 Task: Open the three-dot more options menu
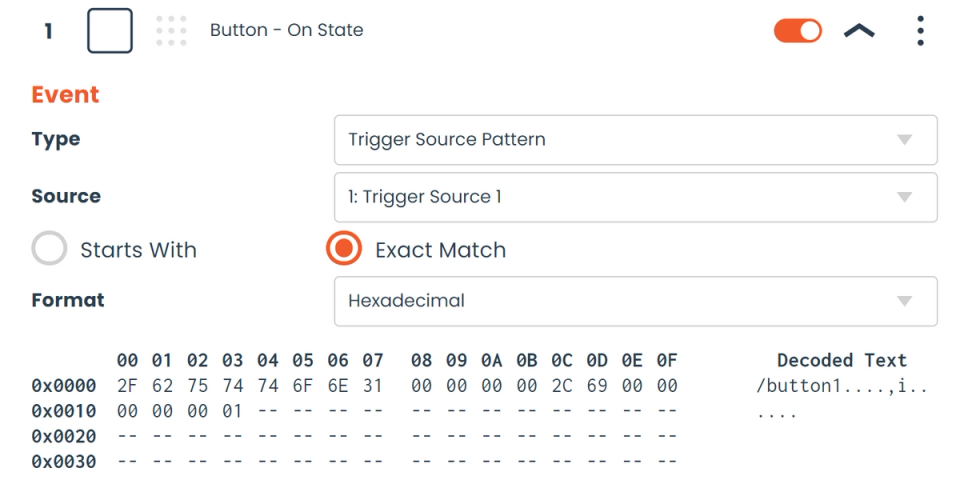[x=920, y=31]
